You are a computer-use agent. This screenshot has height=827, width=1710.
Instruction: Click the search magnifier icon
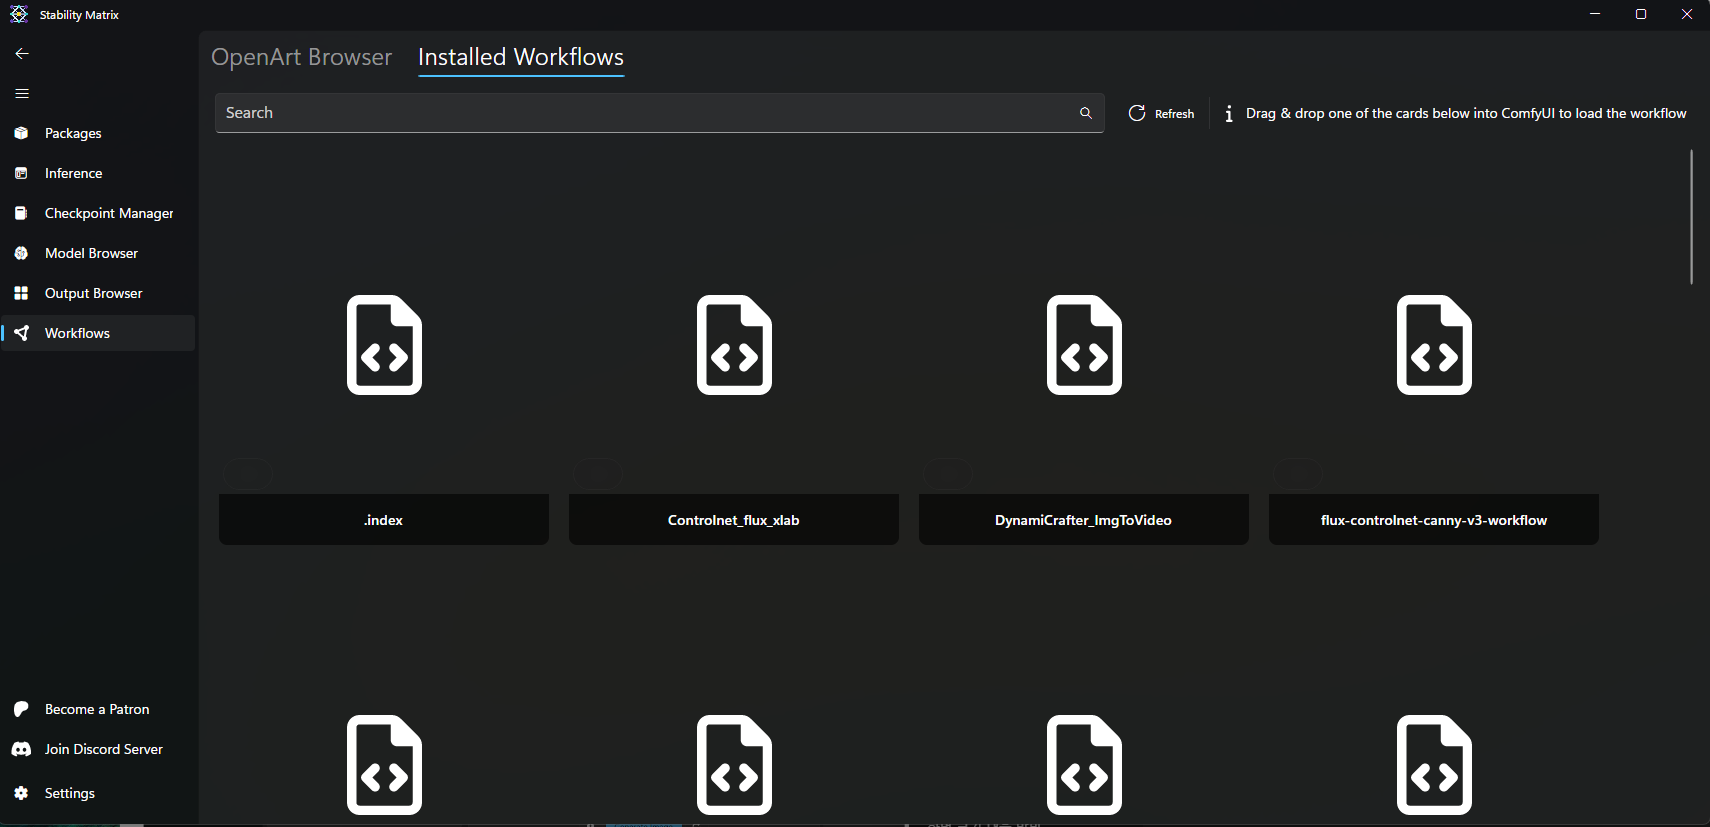[x=1086, y=113]
